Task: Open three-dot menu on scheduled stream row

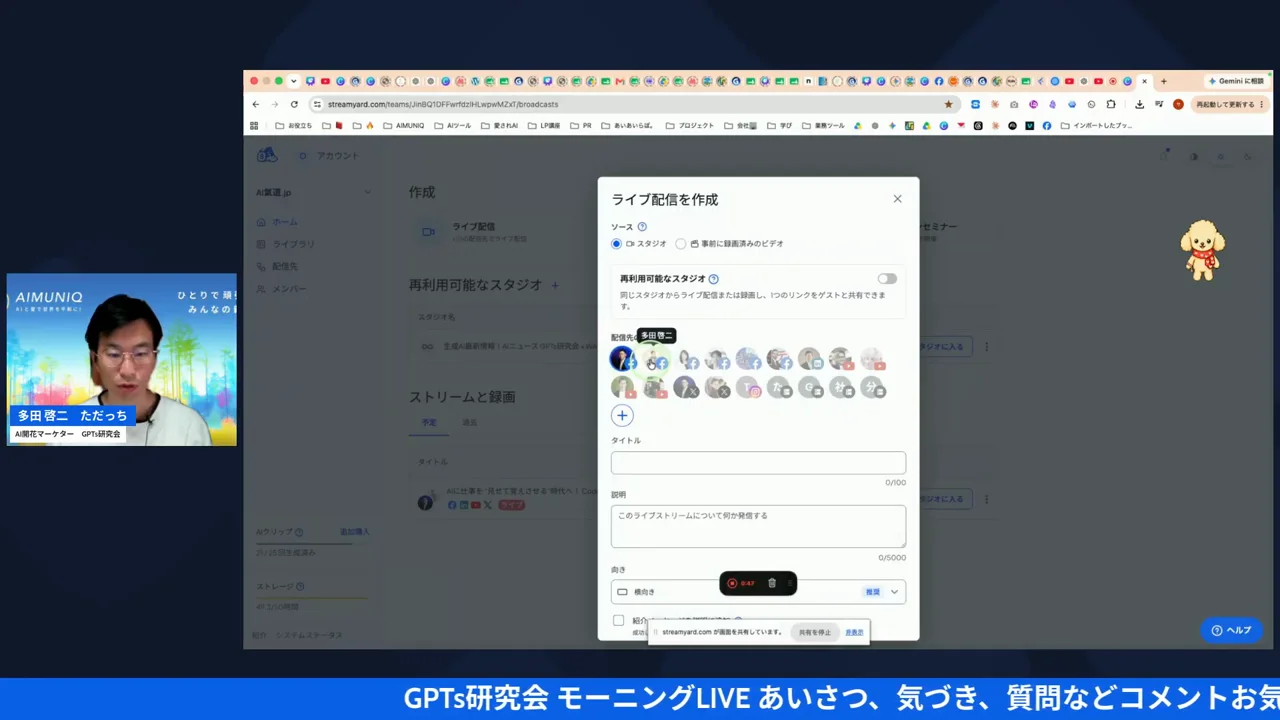Action: [987, 499]
